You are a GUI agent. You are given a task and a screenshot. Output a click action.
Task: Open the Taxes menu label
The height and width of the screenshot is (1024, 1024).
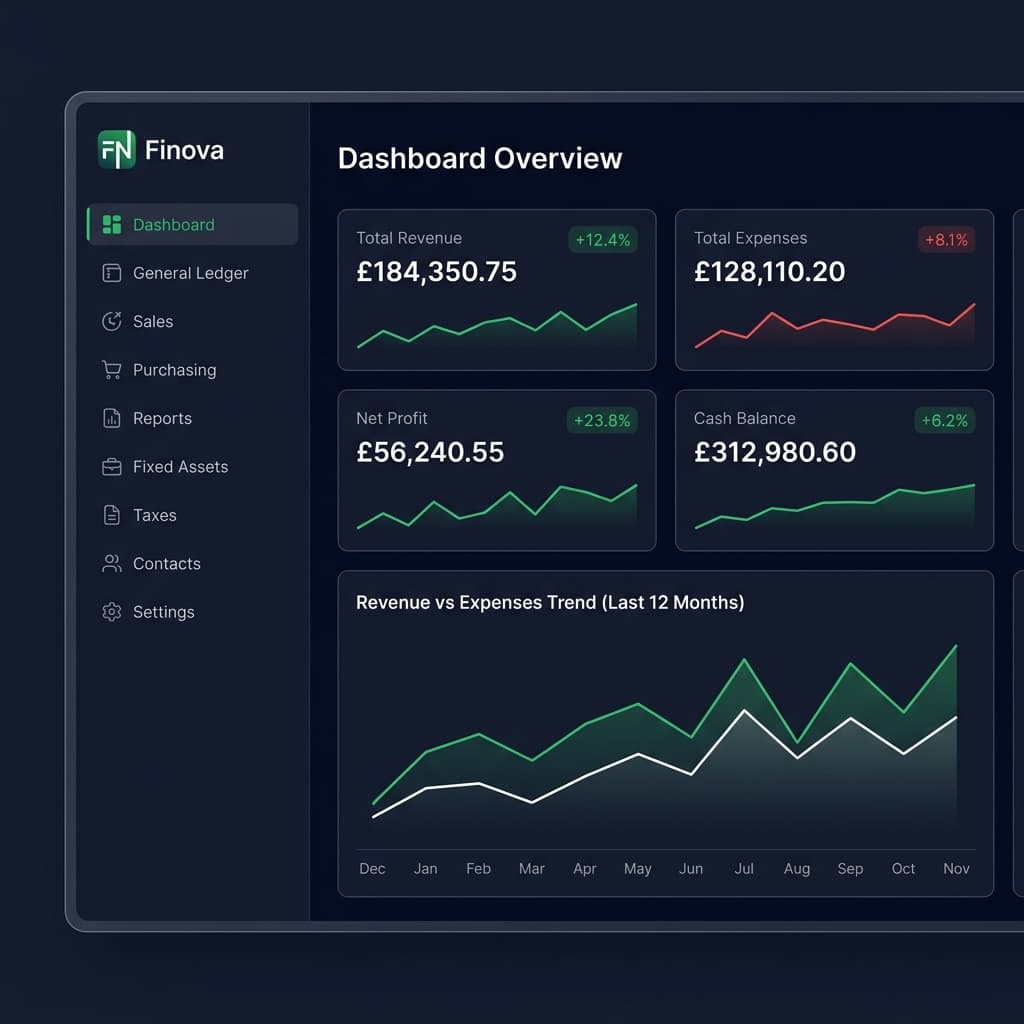click(x=155, y=515)
